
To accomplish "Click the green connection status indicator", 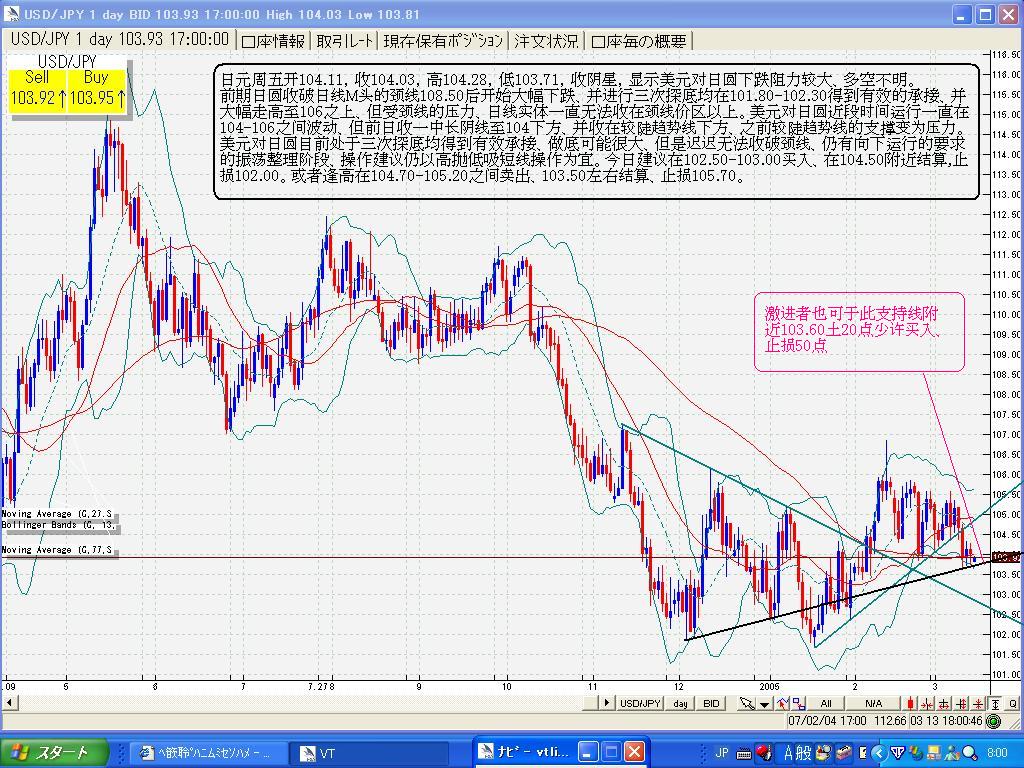I will (993, 720).
